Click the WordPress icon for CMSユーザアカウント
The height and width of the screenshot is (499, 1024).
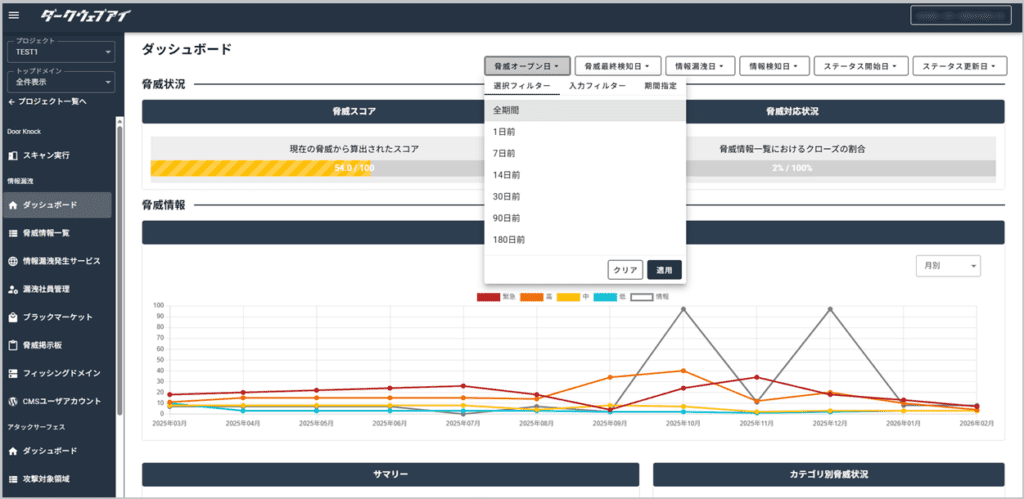(x=13, y=401)
